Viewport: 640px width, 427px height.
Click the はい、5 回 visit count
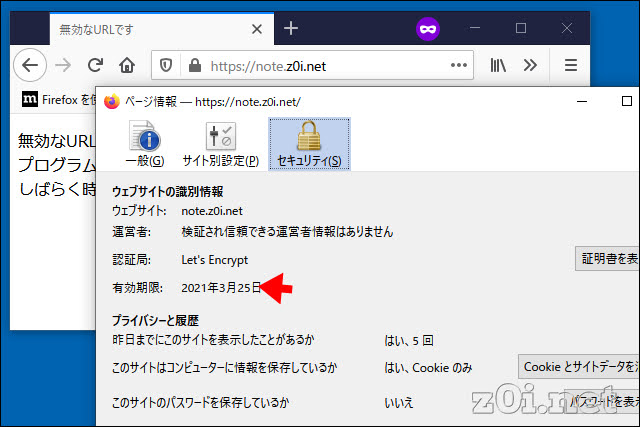[x=409, y=340]
